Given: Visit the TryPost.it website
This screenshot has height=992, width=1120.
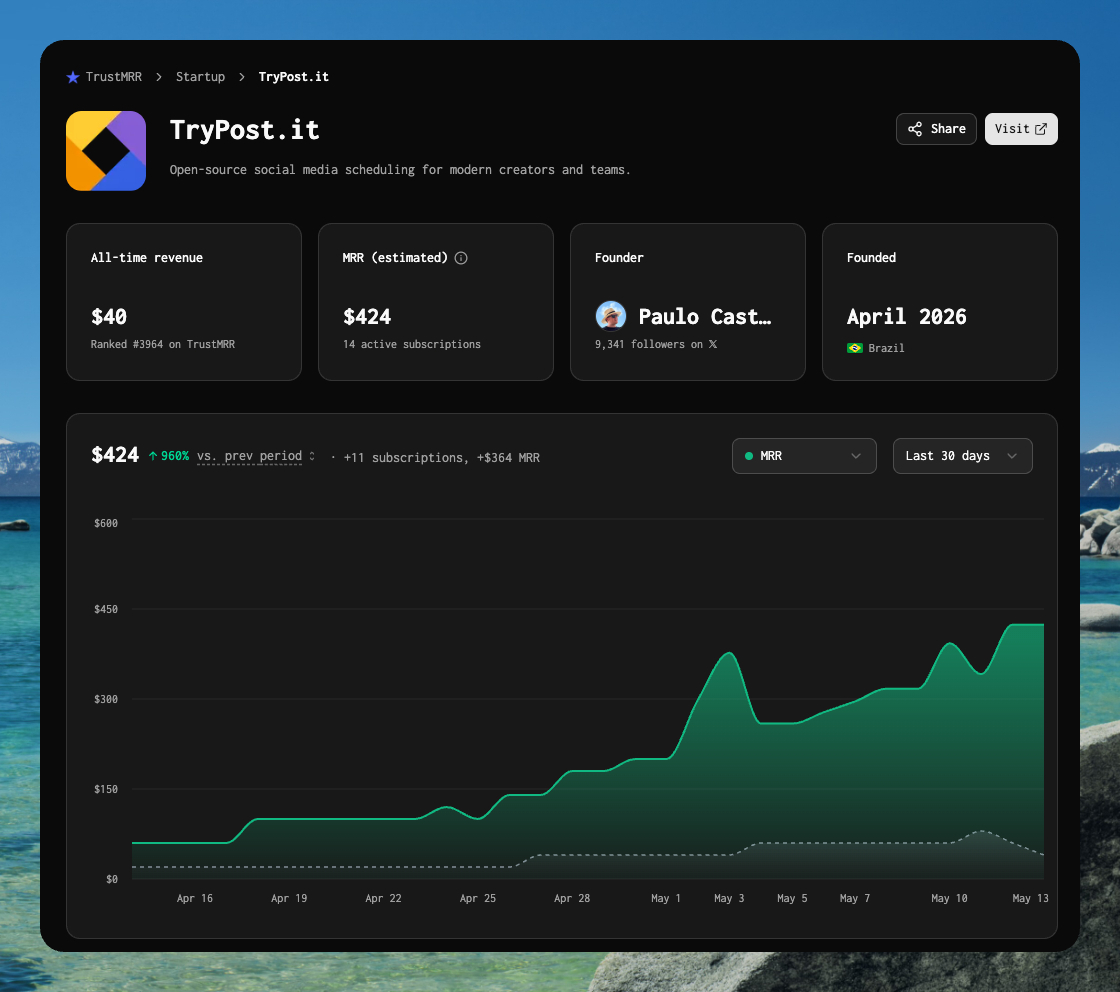Looking at the screenshot, I should click(1021, 129).
